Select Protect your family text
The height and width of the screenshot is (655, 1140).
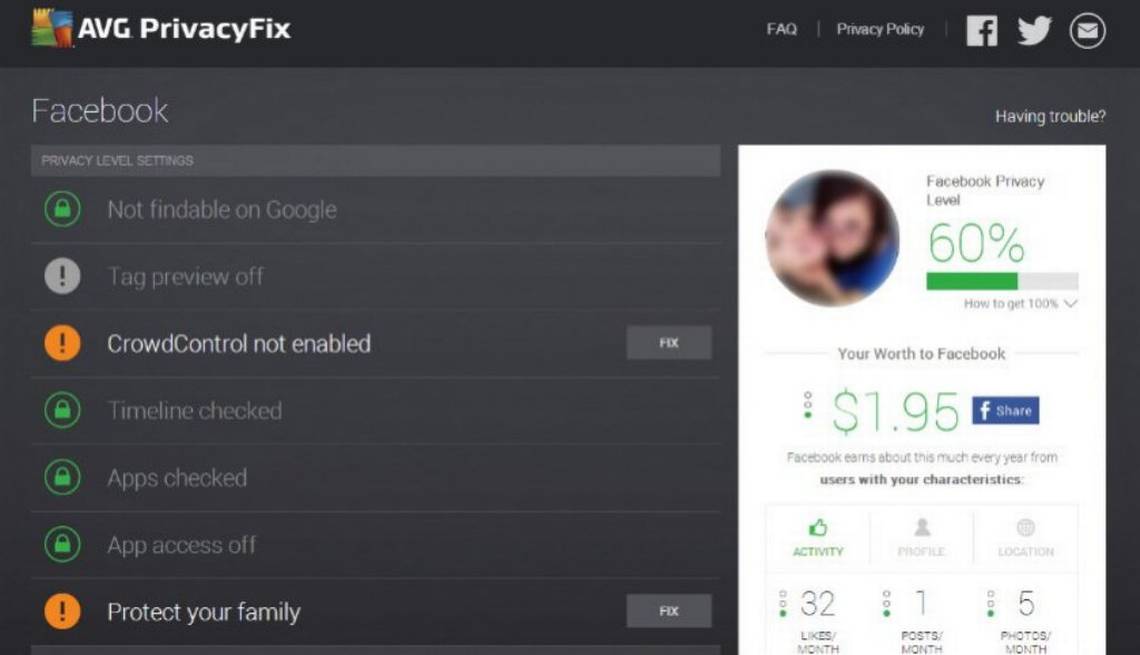tap(204, 612)
